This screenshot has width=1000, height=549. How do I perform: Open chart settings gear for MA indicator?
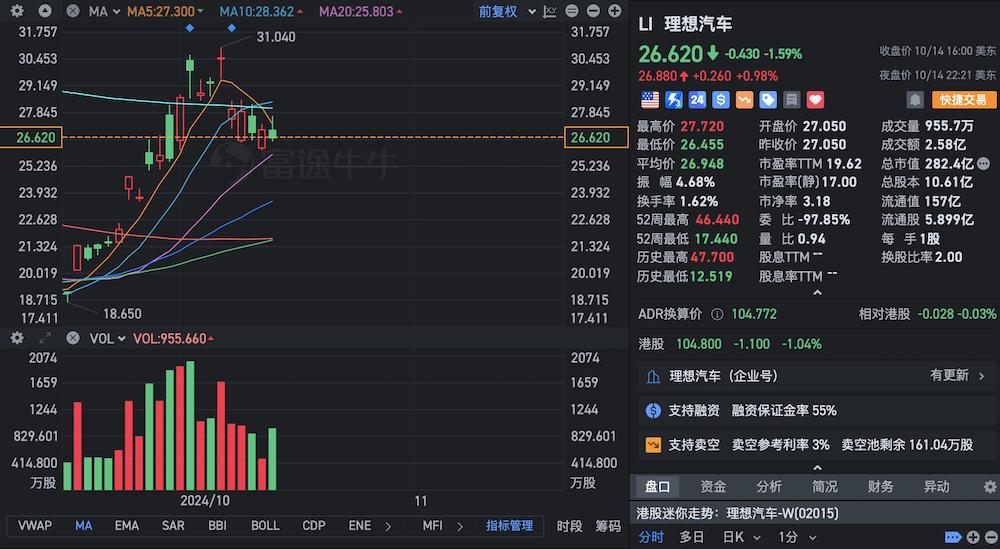[x=17, y=11]
